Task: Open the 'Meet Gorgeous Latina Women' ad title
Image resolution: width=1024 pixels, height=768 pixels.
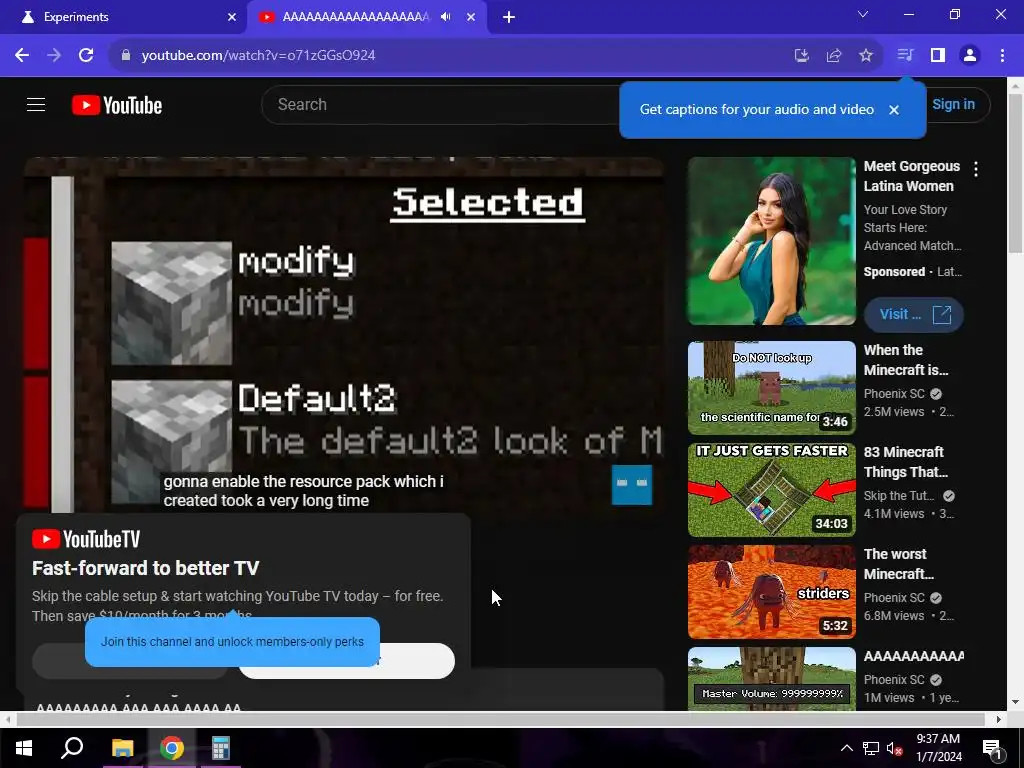Action: pos(912,176)
